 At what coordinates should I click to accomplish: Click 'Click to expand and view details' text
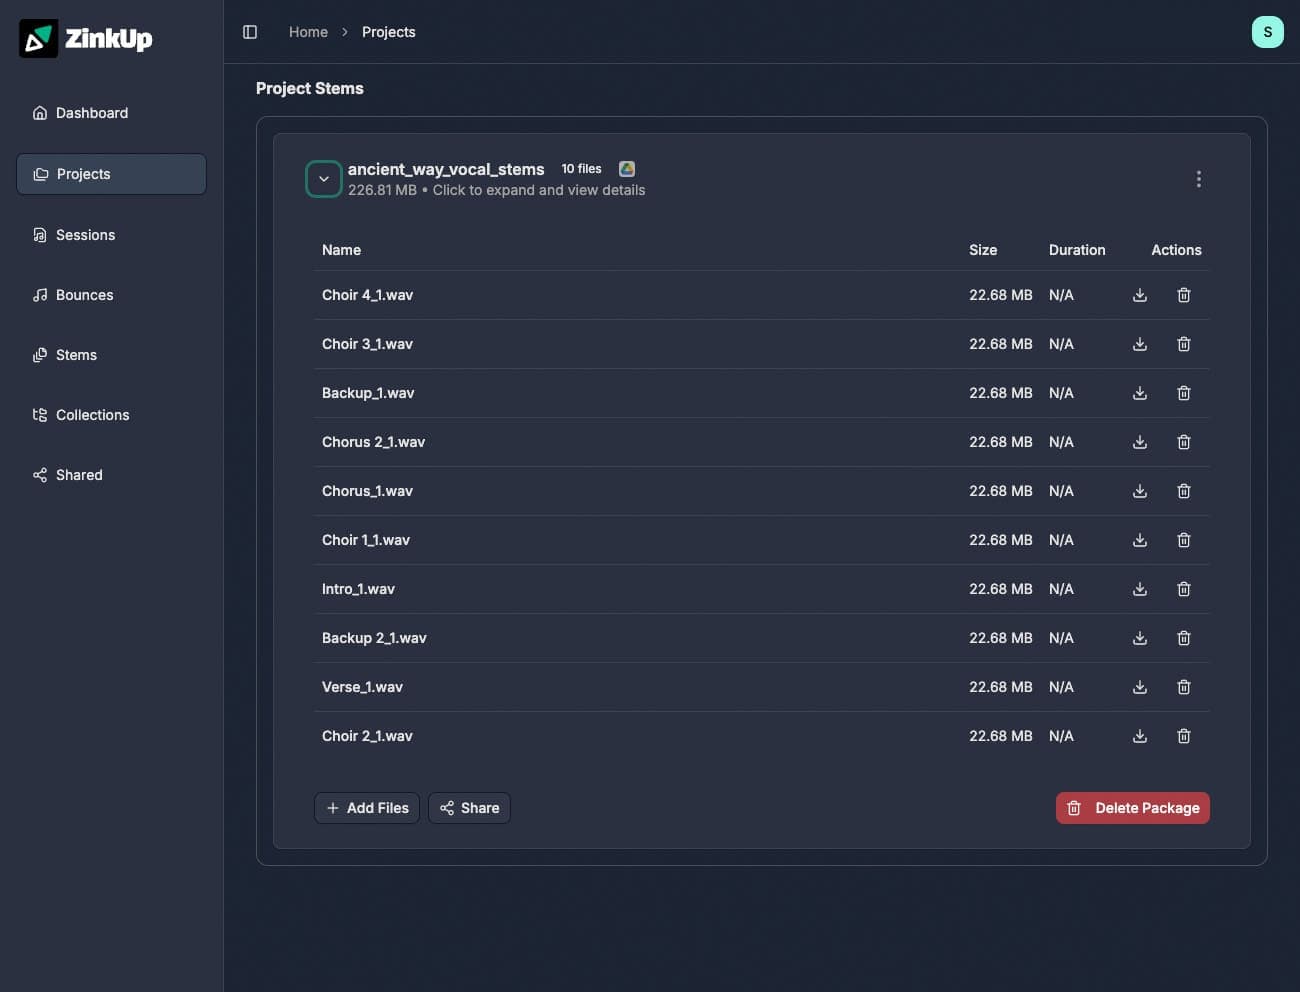tap(539, 189)
